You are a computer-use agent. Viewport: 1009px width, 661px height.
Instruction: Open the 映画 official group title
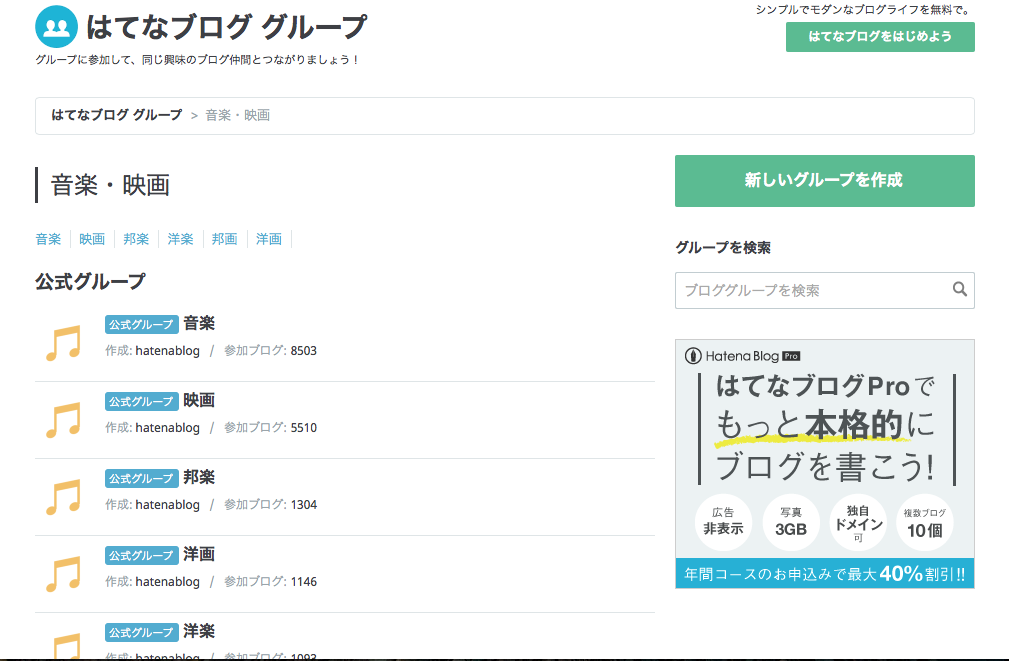(199, 400)
